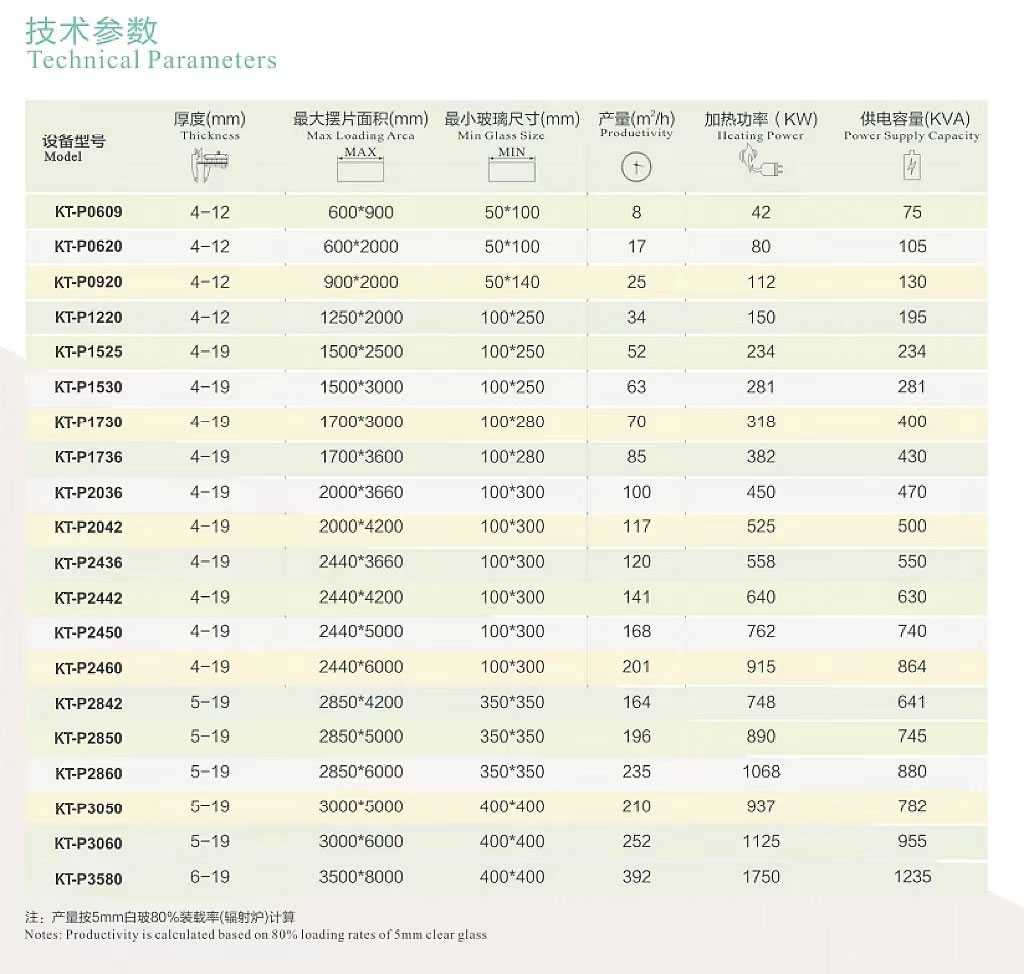Select model name KT-P1736
Screen dimensions: 1024x974
89,457
